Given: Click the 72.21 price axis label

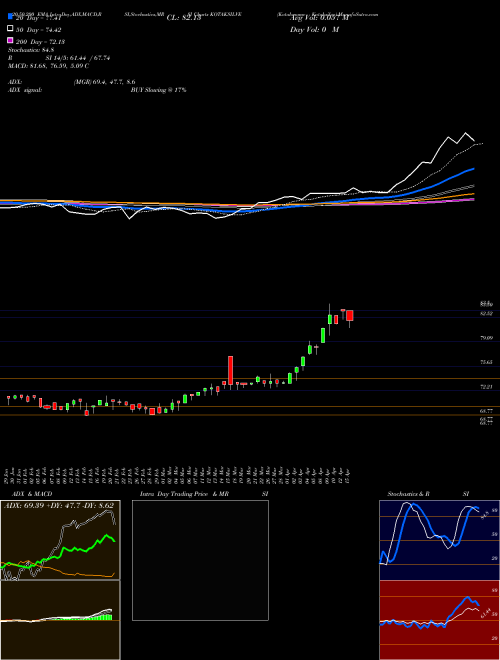Looking at the screenshot, I should [487, 386].
